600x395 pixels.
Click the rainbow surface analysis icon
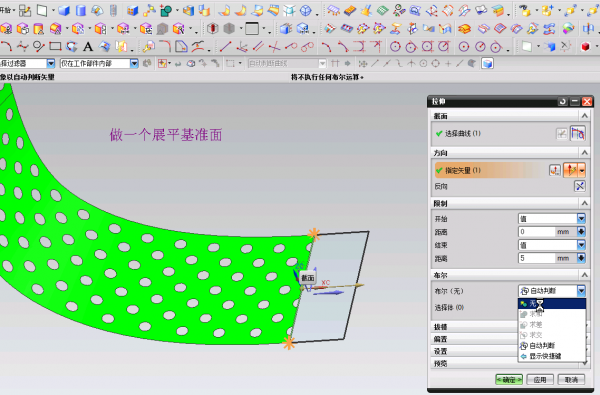(x=569, y=28)
